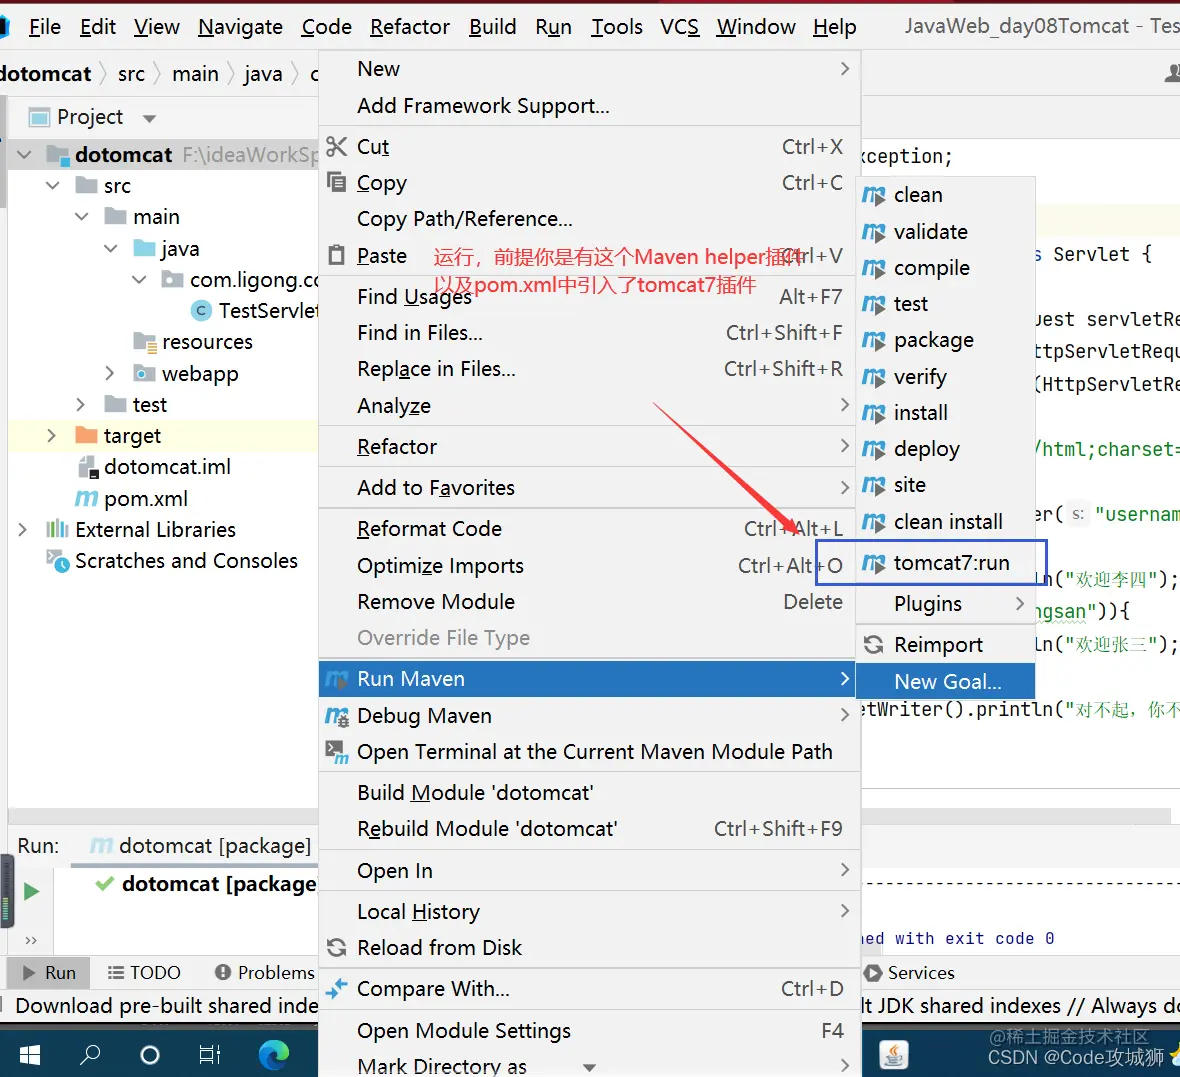Click editor horizontal scrollbar
This screenshot has height=1077, width=1180.
1016,816
